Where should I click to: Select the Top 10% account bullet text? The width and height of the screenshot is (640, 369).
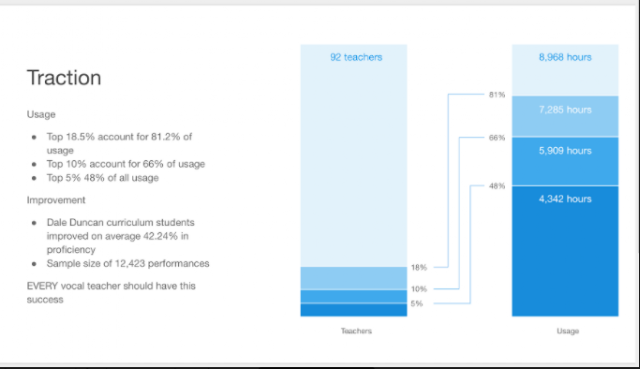126,164
